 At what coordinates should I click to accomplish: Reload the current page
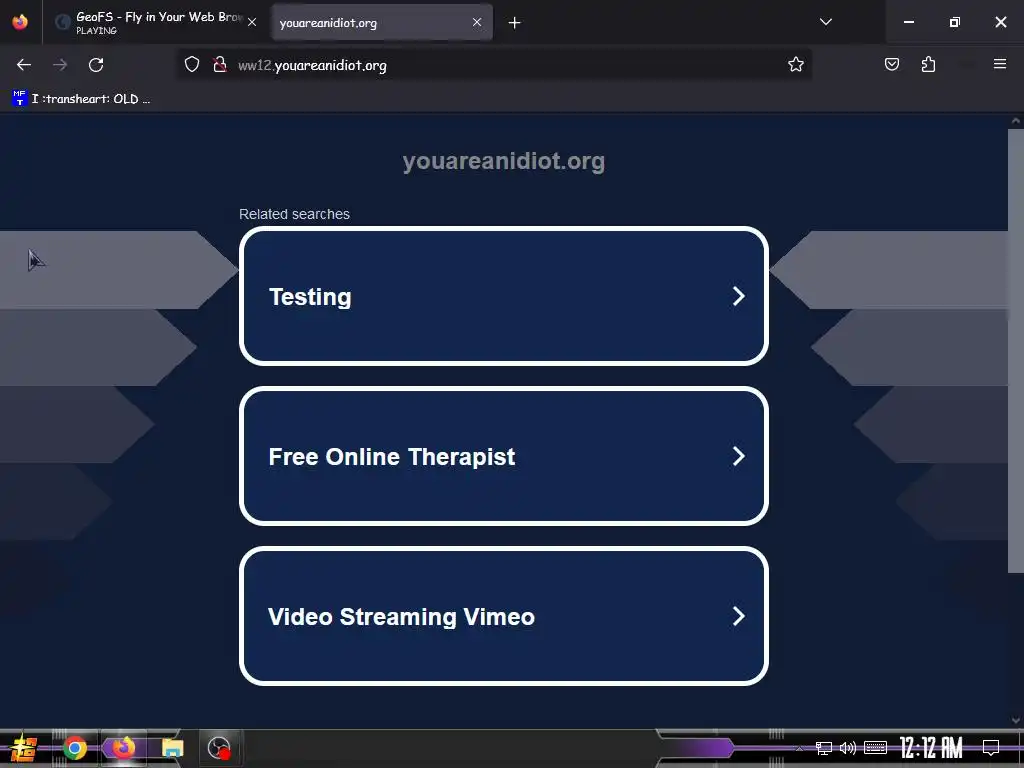tap(96, 65)
